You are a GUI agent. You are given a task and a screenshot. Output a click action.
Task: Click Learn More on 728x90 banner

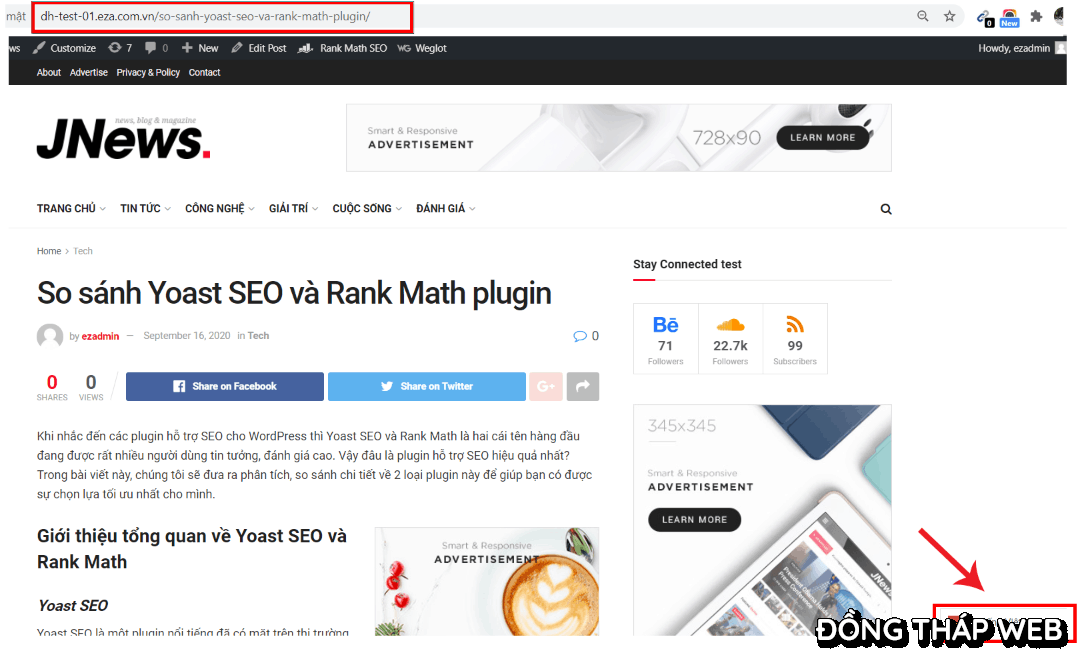(822, 138)
